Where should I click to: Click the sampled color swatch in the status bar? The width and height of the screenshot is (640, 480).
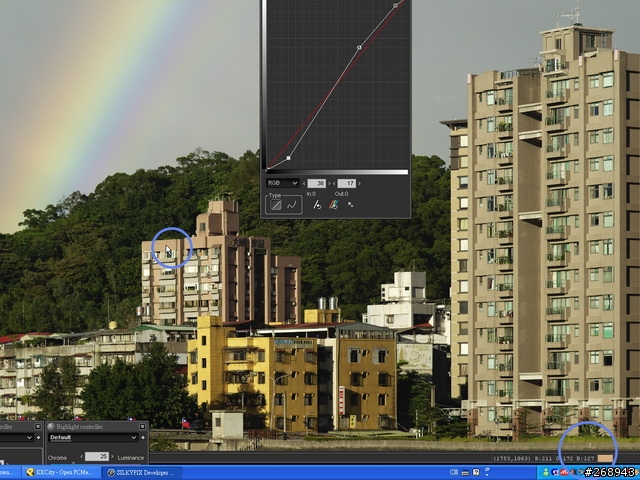pos(605,459)
